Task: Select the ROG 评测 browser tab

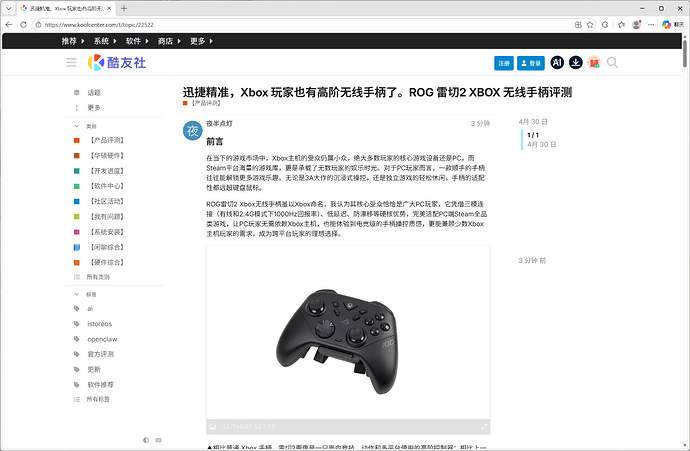Action: click(x=66, y=8)
